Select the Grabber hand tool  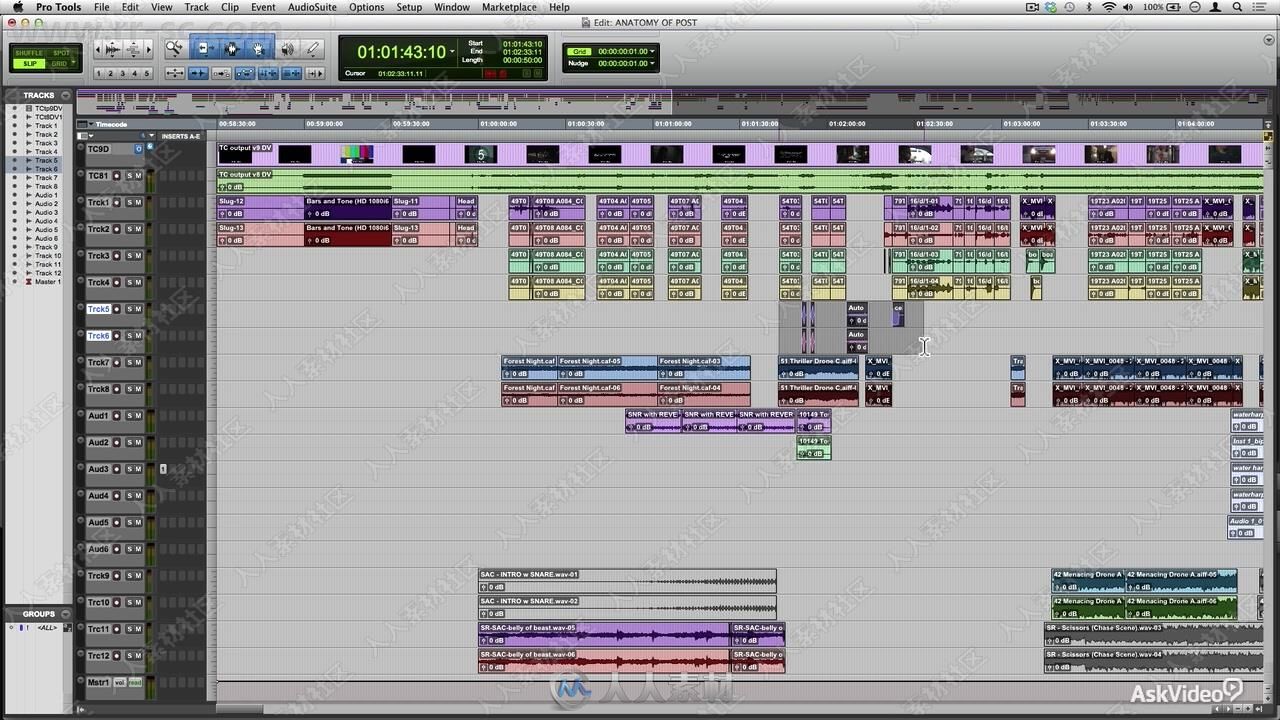tap(259, 48)
